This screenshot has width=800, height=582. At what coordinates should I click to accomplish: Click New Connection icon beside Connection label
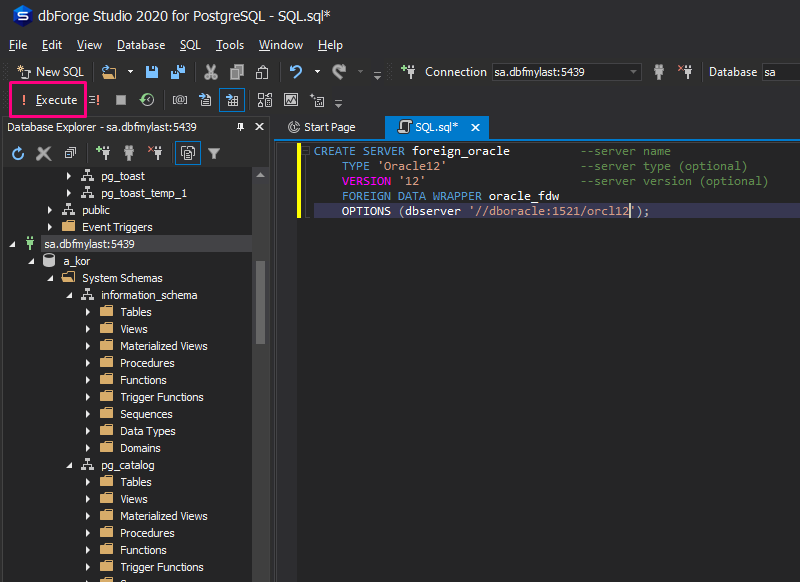(x=408, y=71)
